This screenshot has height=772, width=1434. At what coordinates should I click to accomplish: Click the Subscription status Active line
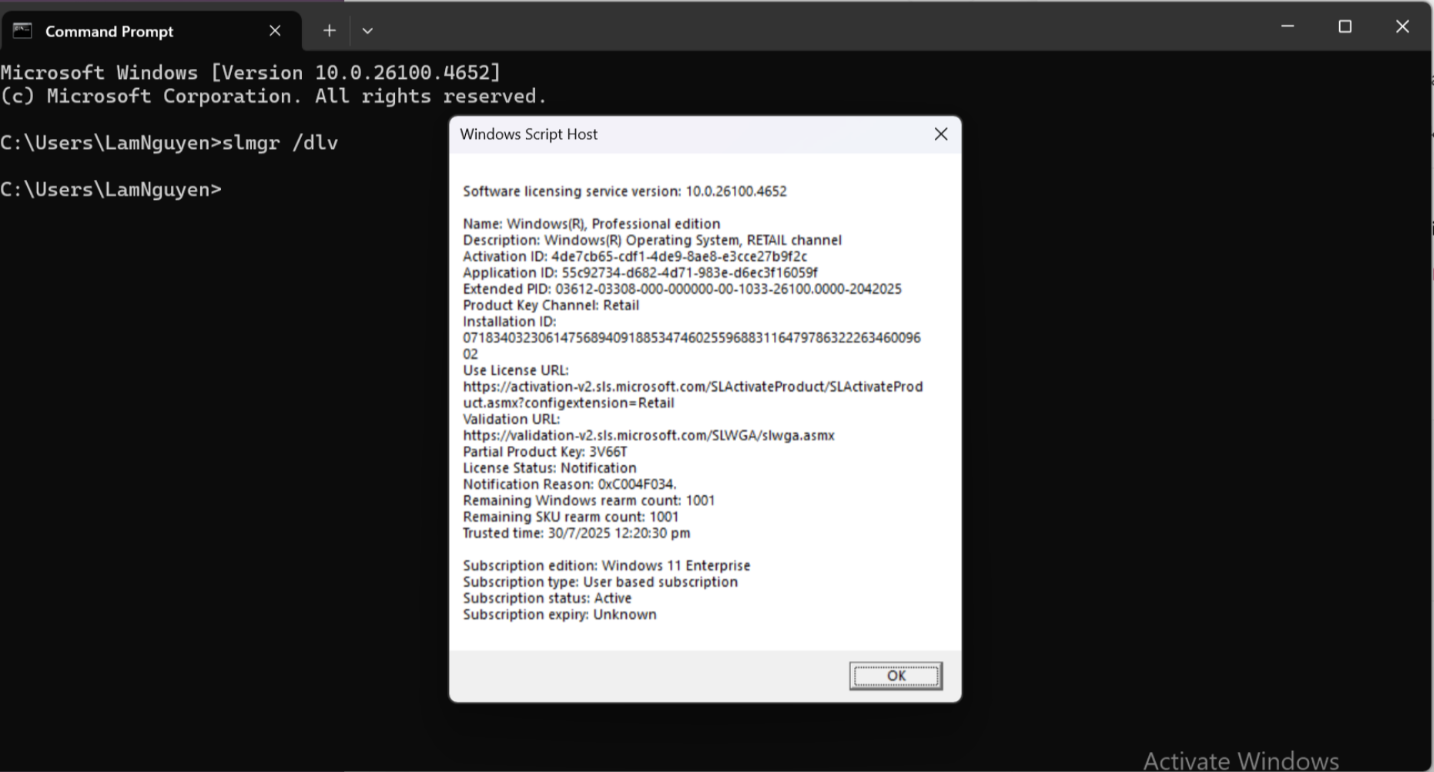546,598
